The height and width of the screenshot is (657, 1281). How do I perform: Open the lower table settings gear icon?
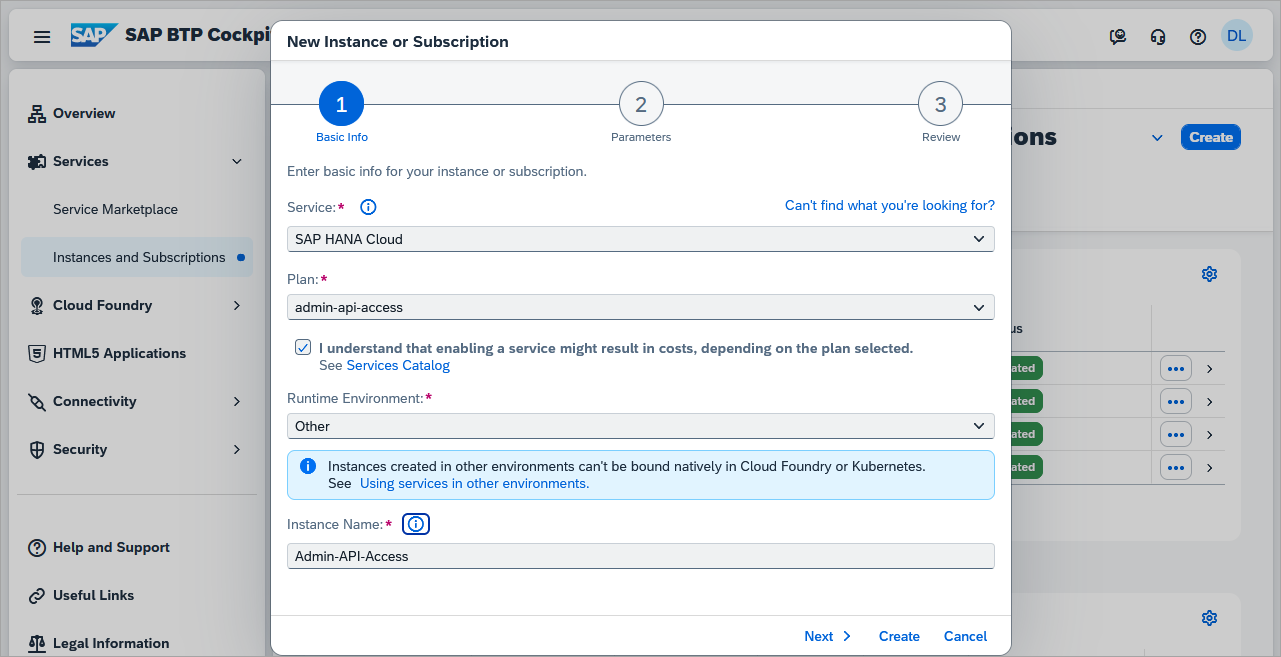pyautogui.click(x=1209, y=618)
